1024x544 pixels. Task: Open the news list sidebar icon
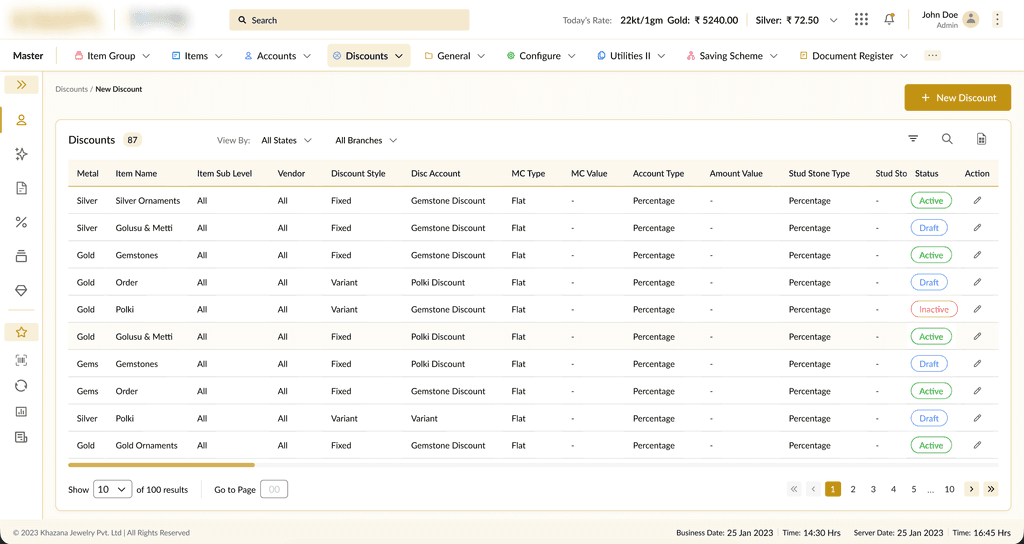tap(22, 438)
